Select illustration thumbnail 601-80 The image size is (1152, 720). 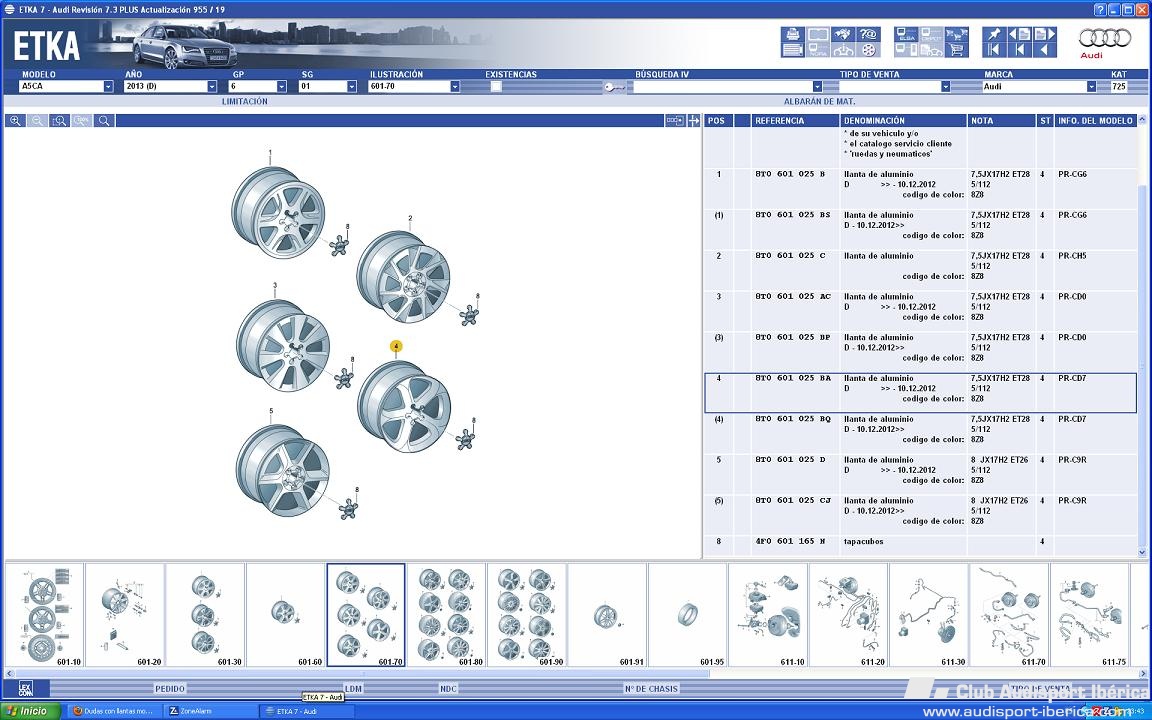[x=446, y=615]
